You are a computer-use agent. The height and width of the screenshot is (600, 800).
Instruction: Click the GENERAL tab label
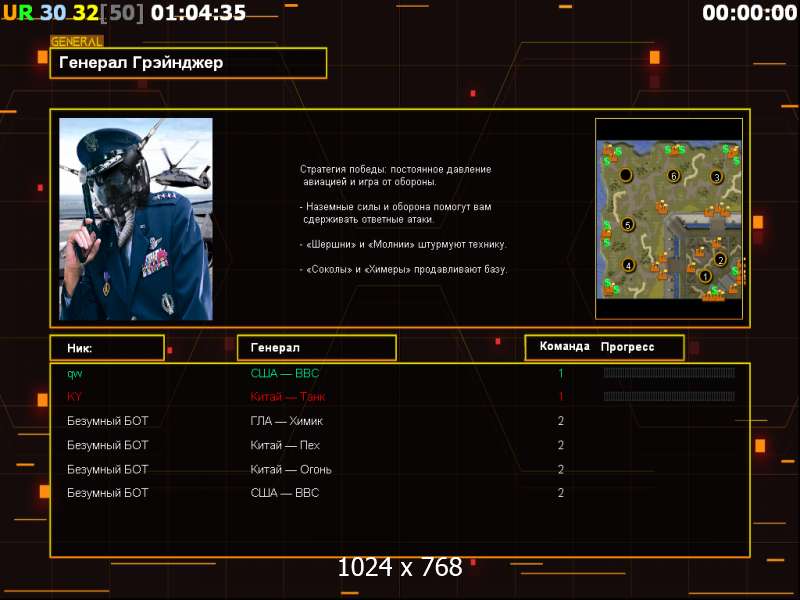point(76,42)
